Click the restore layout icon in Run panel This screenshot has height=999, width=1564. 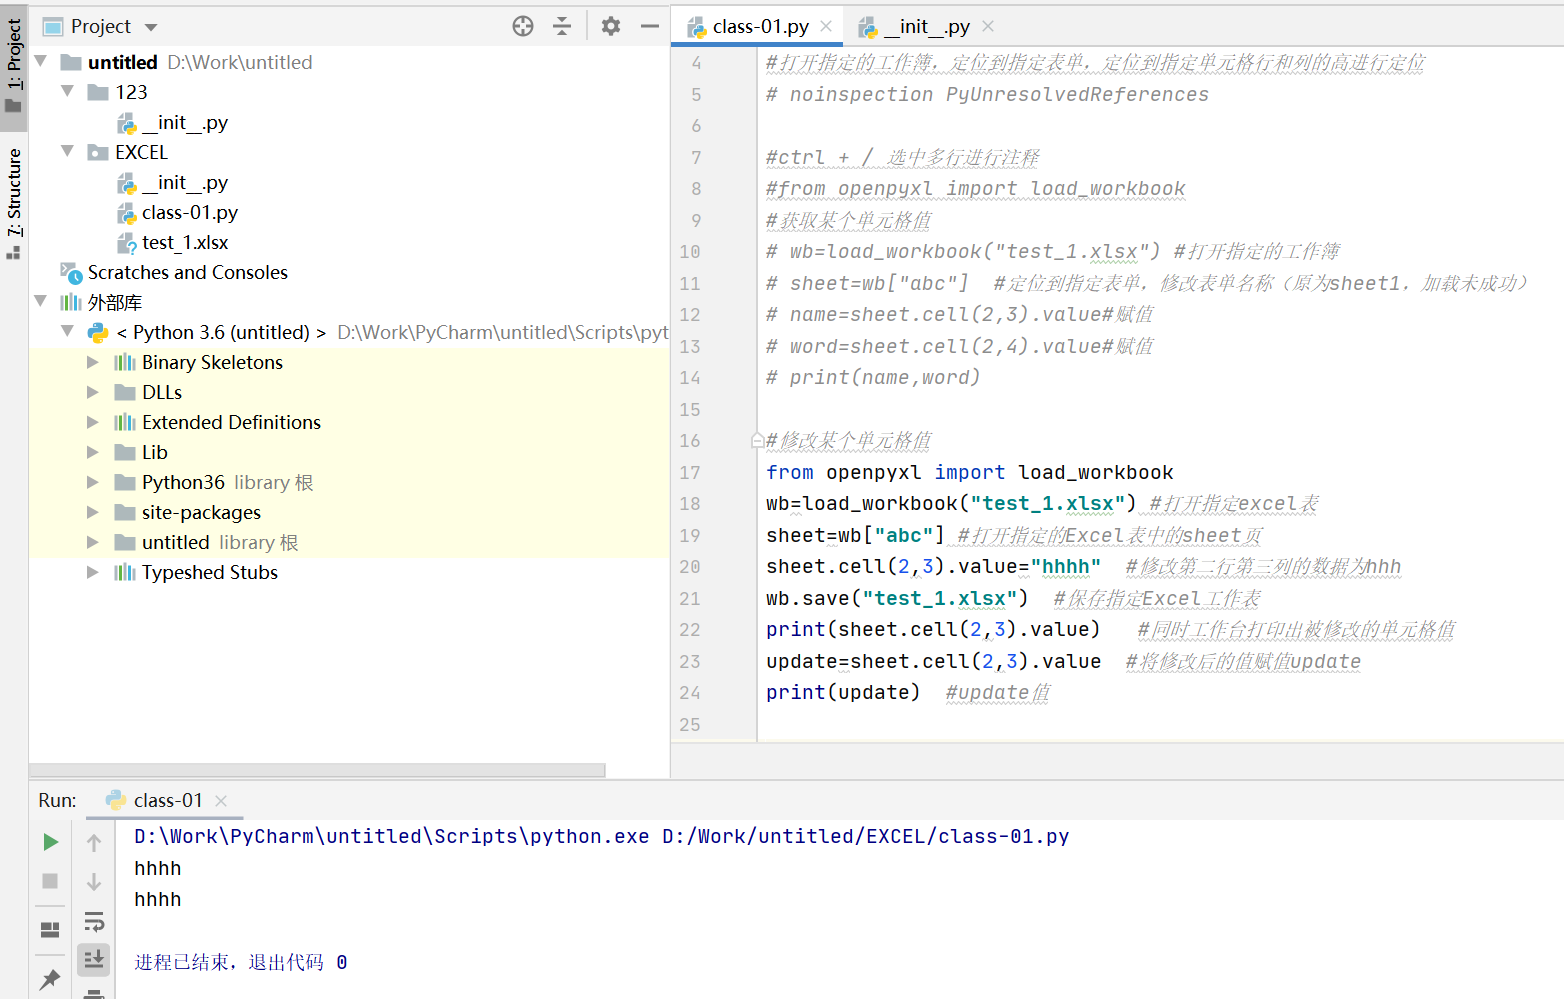pos(50,929)
